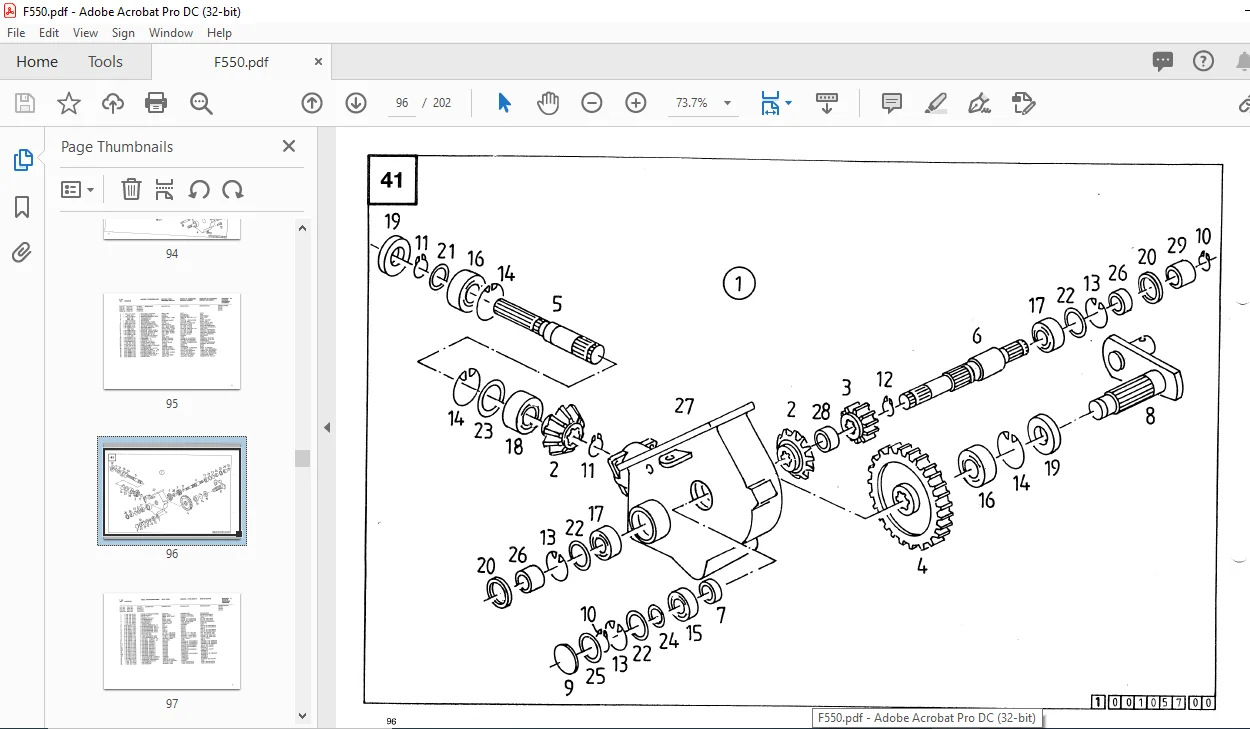Go to previous page arrow
The height and width of the screenshot is (729, 1250).
[x=312, y=103]
